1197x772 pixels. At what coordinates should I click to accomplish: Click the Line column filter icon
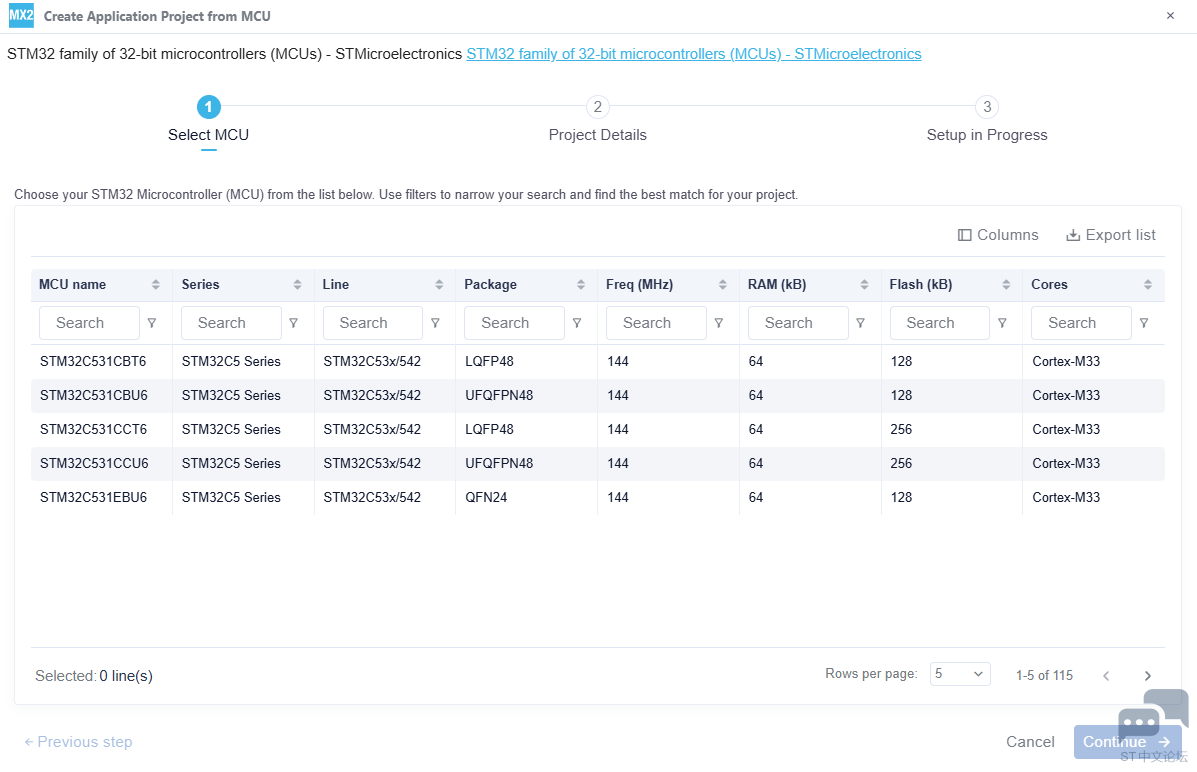coord(435,323)
